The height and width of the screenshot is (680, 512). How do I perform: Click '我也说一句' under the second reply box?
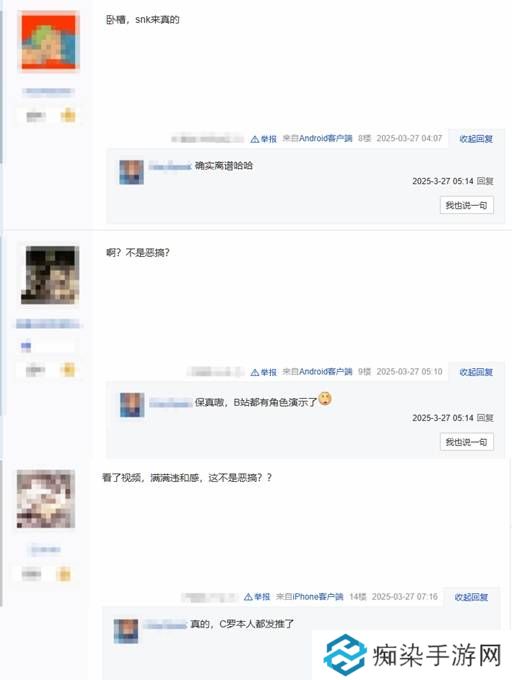[466, 442]
